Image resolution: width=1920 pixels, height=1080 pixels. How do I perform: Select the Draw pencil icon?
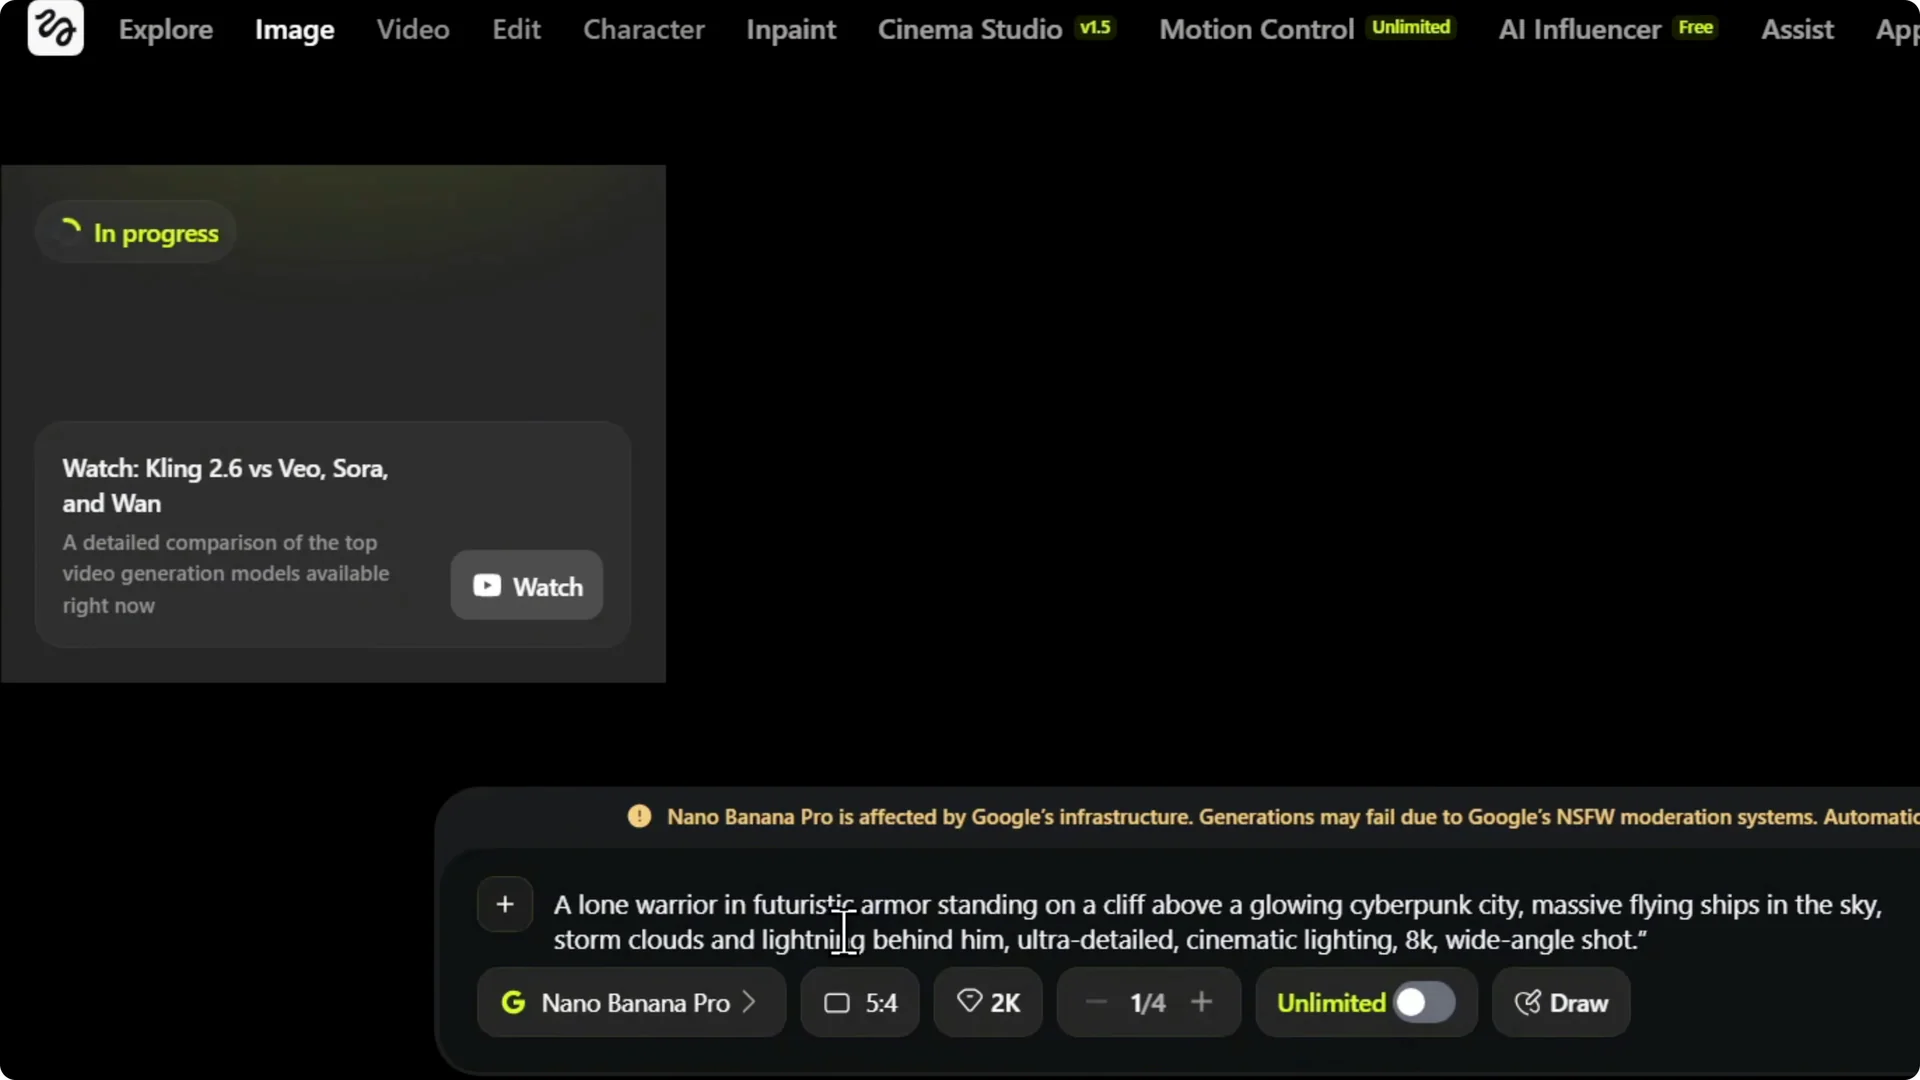coord(1529,1003)
